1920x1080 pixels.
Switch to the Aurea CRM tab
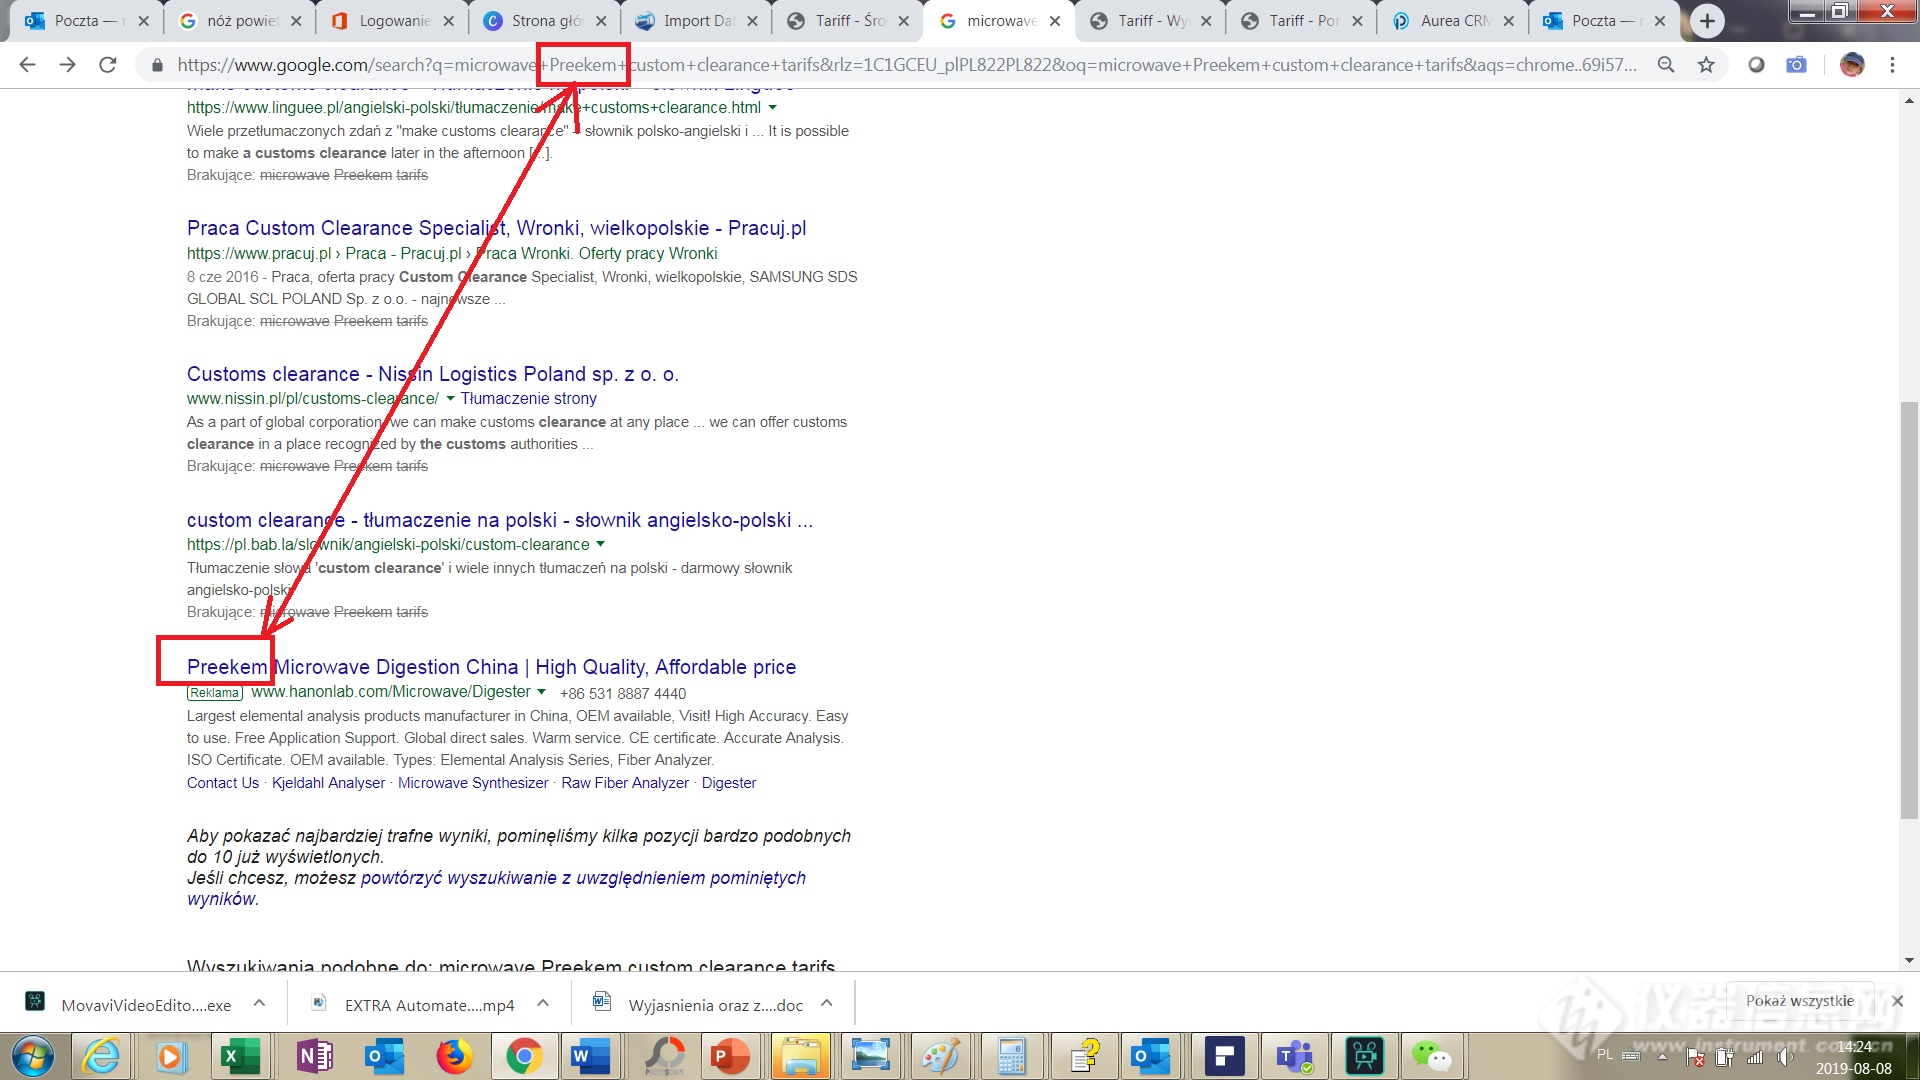click(x=1452, y=21)
